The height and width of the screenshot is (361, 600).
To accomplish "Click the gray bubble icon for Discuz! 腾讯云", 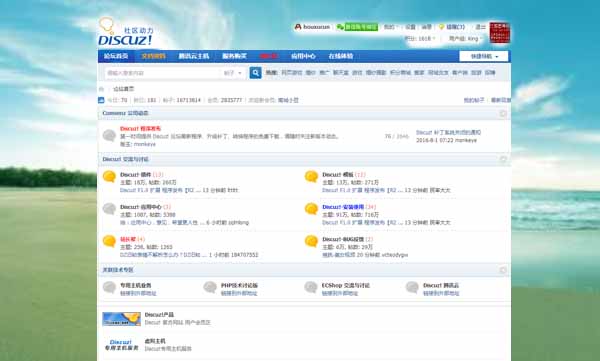I will coord(412,287).
